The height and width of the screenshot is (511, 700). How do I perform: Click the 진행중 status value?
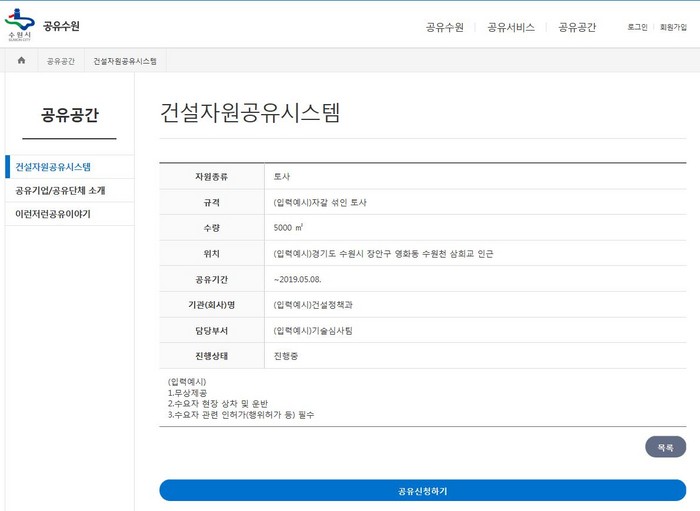[286, 356]
